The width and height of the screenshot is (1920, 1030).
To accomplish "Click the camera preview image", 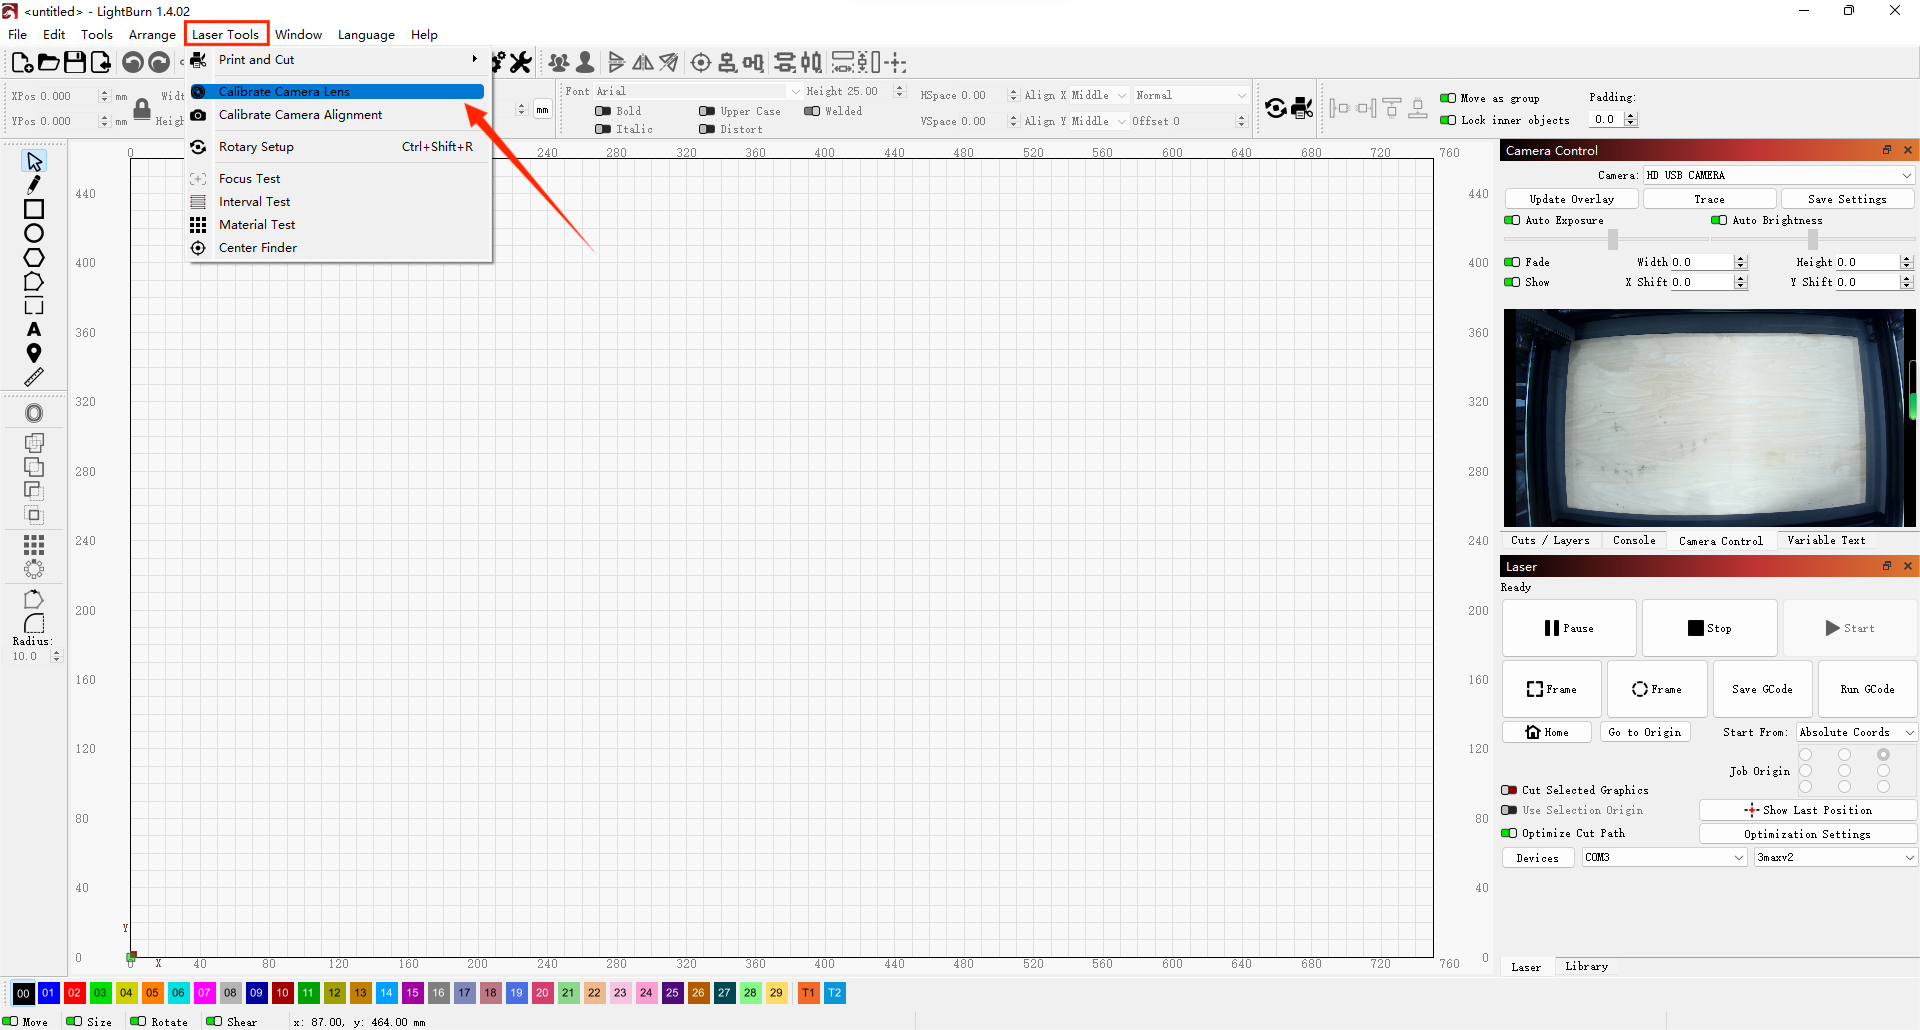I will (1709, 418).
